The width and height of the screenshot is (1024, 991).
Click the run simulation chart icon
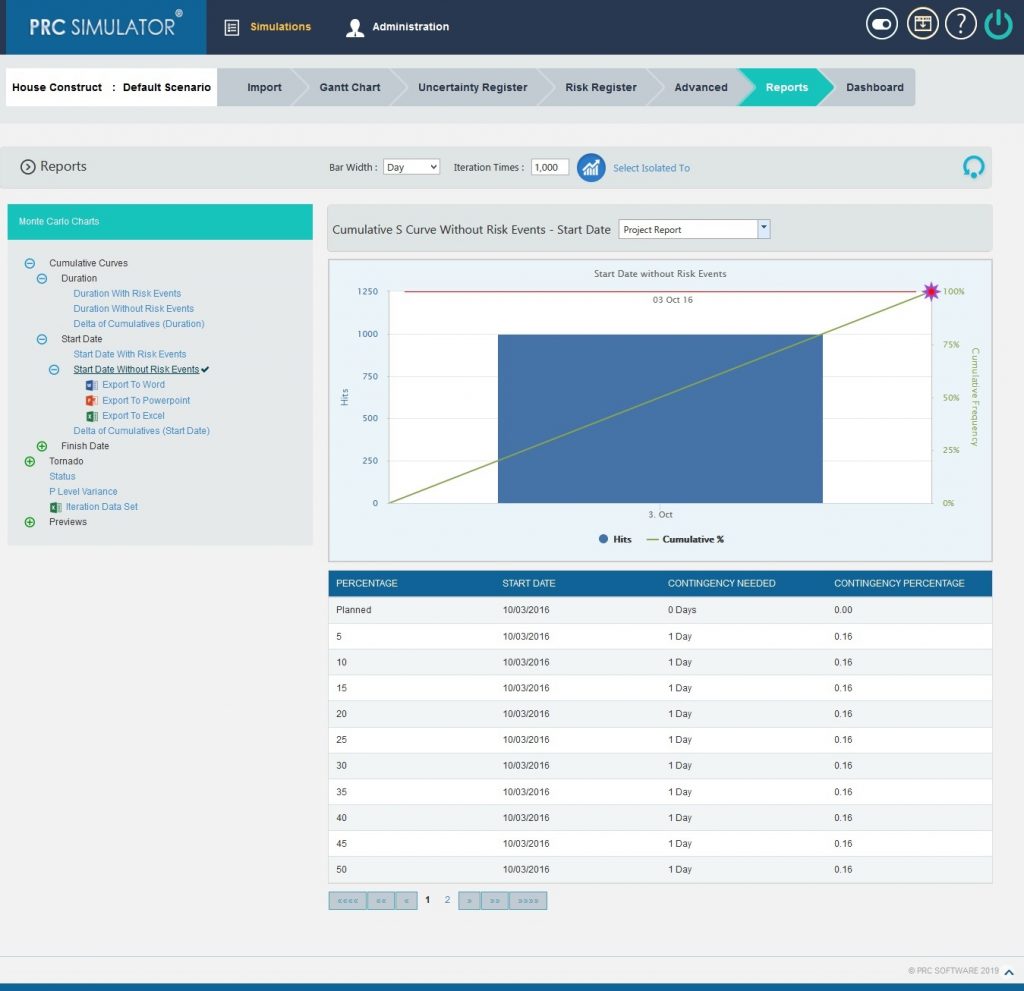click(591, 168)
